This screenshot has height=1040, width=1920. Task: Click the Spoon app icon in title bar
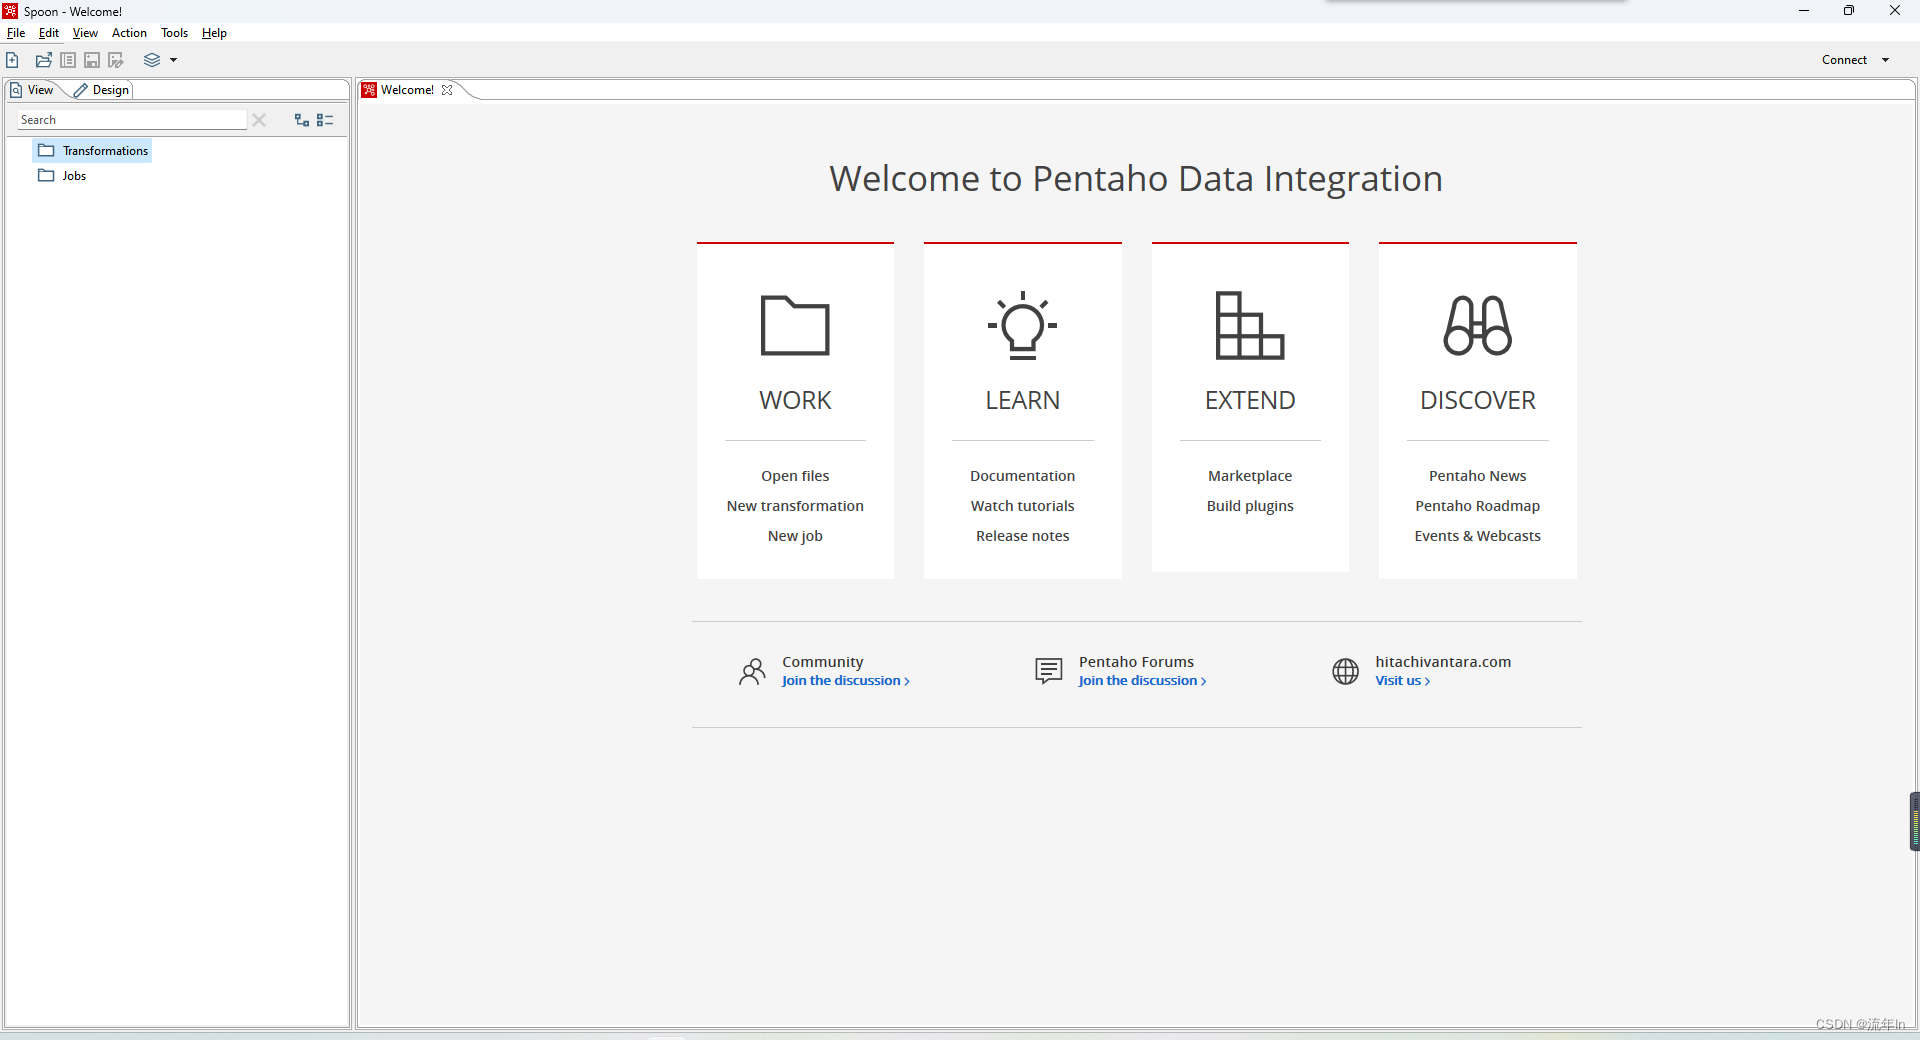coord(10,11)
